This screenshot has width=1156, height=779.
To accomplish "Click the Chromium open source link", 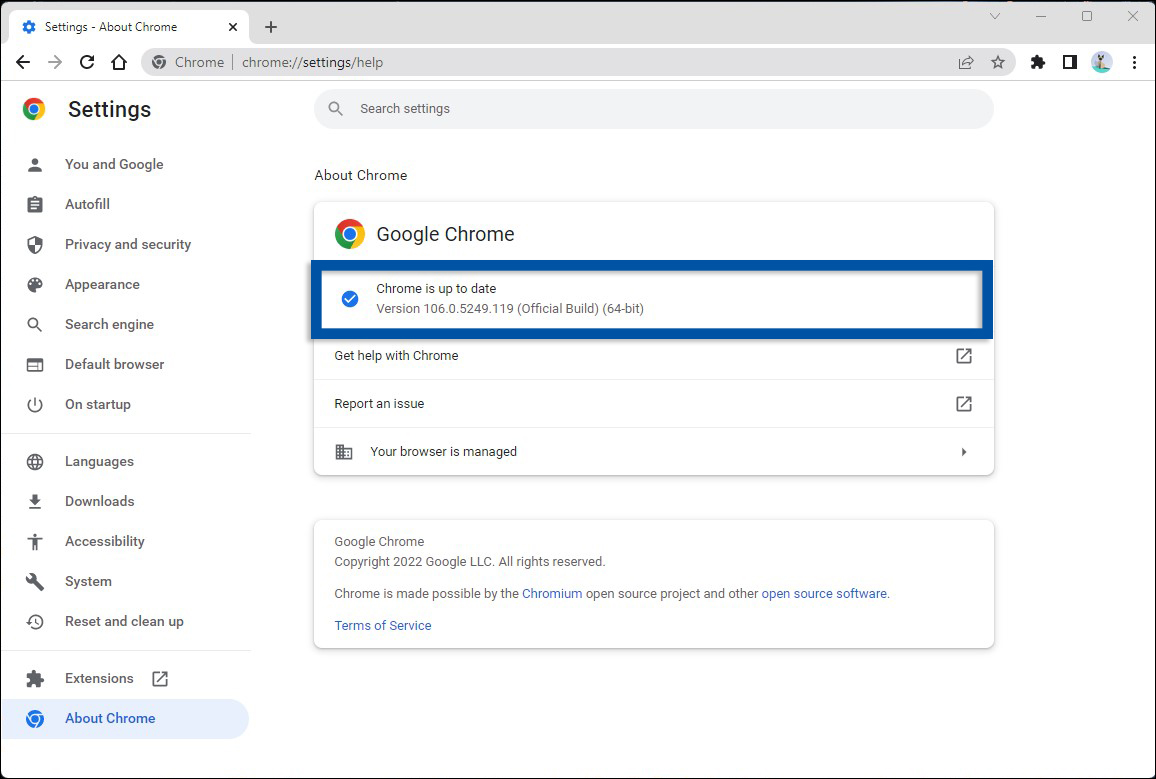I will point(552,593).
